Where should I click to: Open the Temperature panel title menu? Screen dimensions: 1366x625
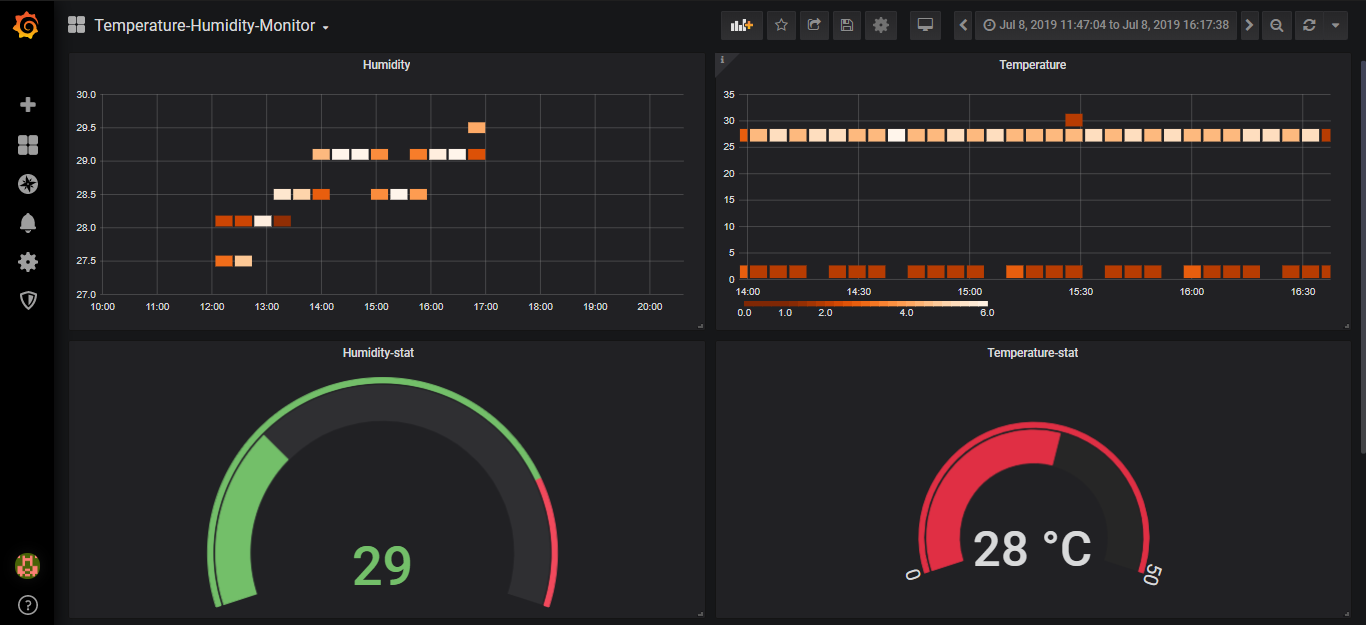1032,65
